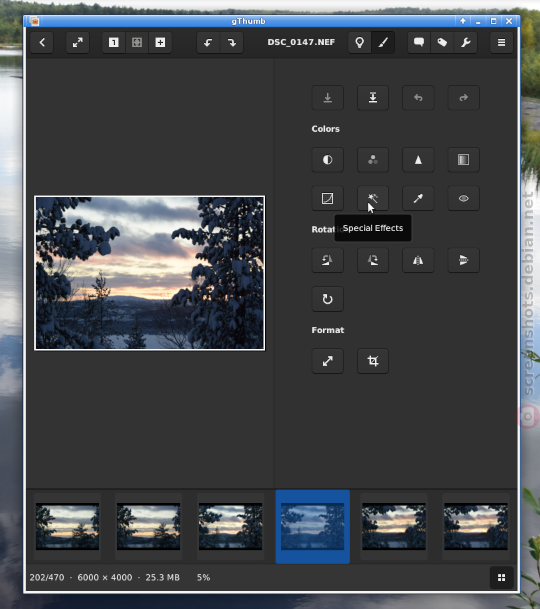Open the hamburger main menu
This screenshot has width=540, height=609.
coord(502,42)
